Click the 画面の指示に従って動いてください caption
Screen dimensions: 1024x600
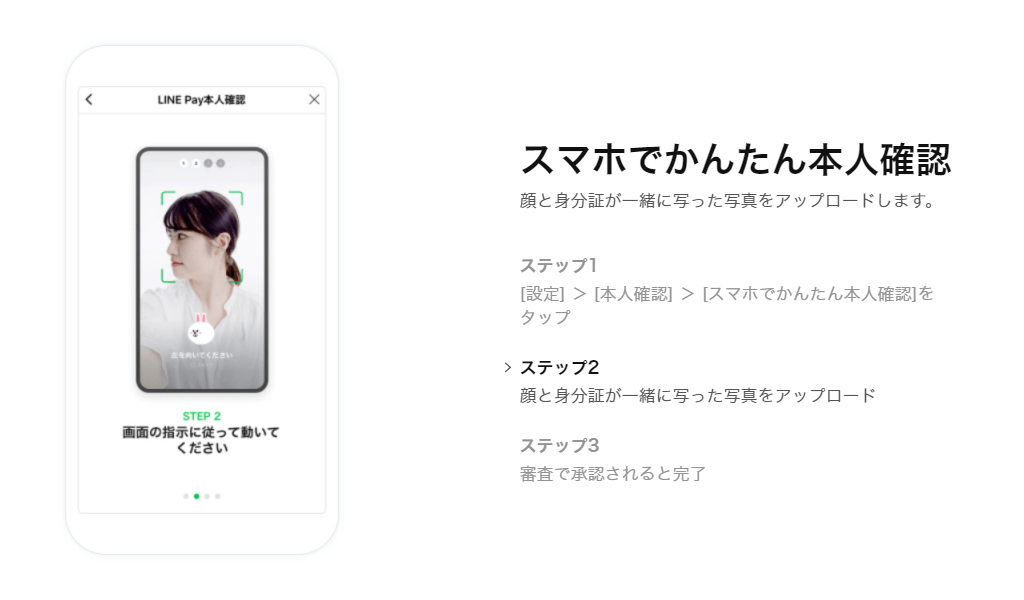[x=201, y=440]
